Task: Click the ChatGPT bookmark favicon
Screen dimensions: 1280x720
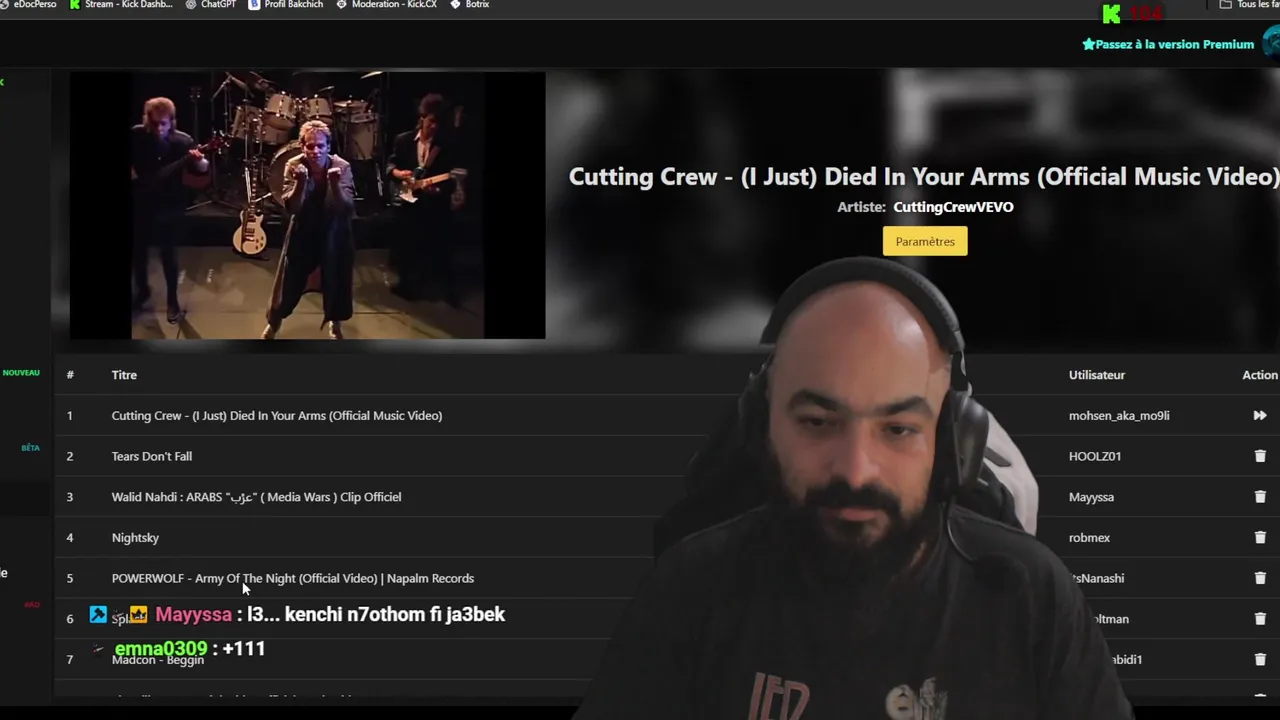Action: point(191,4)
